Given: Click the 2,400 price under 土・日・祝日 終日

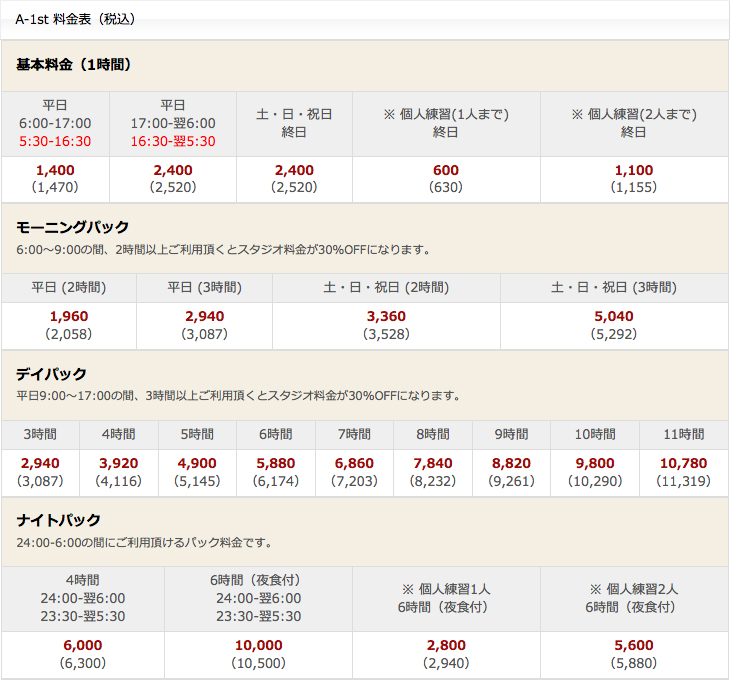Looking at the screenshot, I should [294, 170].
